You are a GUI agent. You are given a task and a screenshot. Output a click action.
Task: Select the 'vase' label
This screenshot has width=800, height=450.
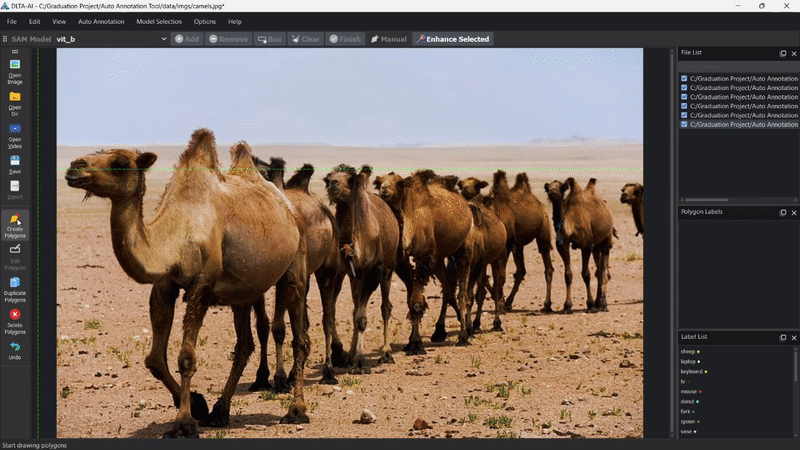pyautogui.click(x=688, y=432)
